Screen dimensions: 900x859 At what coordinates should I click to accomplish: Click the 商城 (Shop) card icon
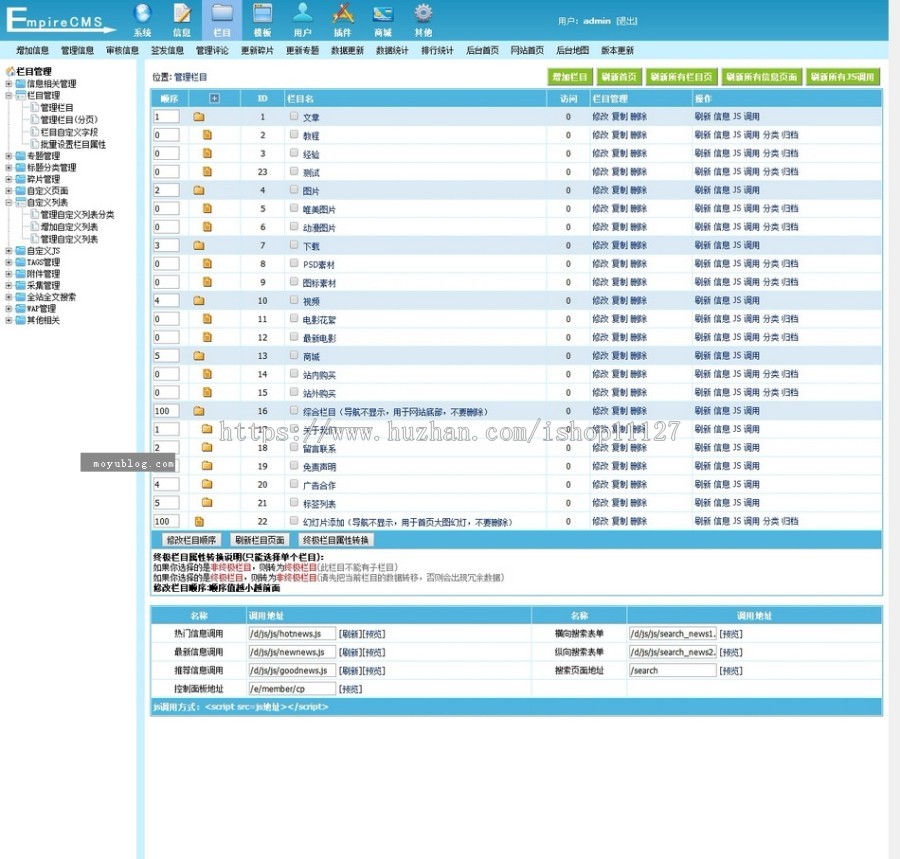(x=383, y=14)
